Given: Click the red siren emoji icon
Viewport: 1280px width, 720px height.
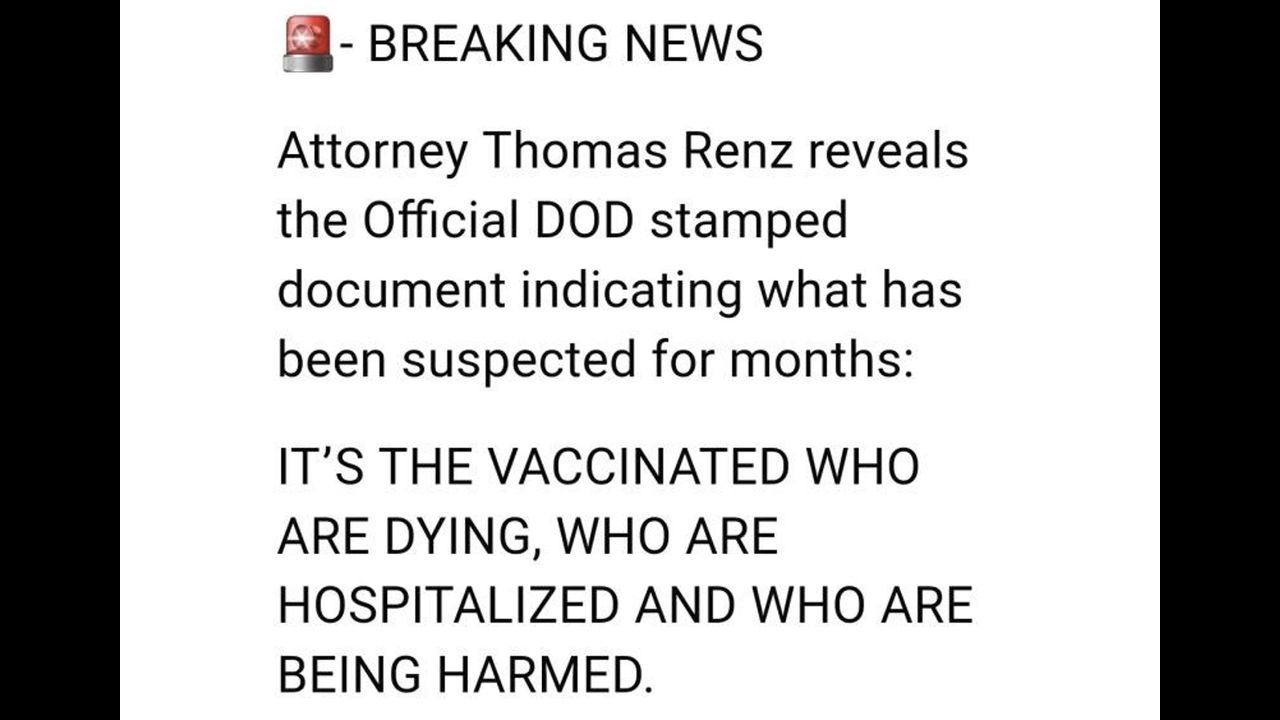Looking at the screenshot, I should [x=307, y=46].
